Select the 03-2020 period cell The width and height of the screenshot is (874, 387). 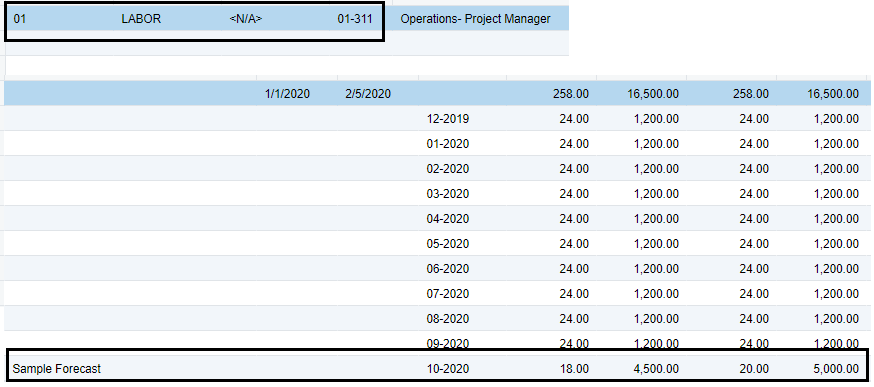tap(448, 194)
